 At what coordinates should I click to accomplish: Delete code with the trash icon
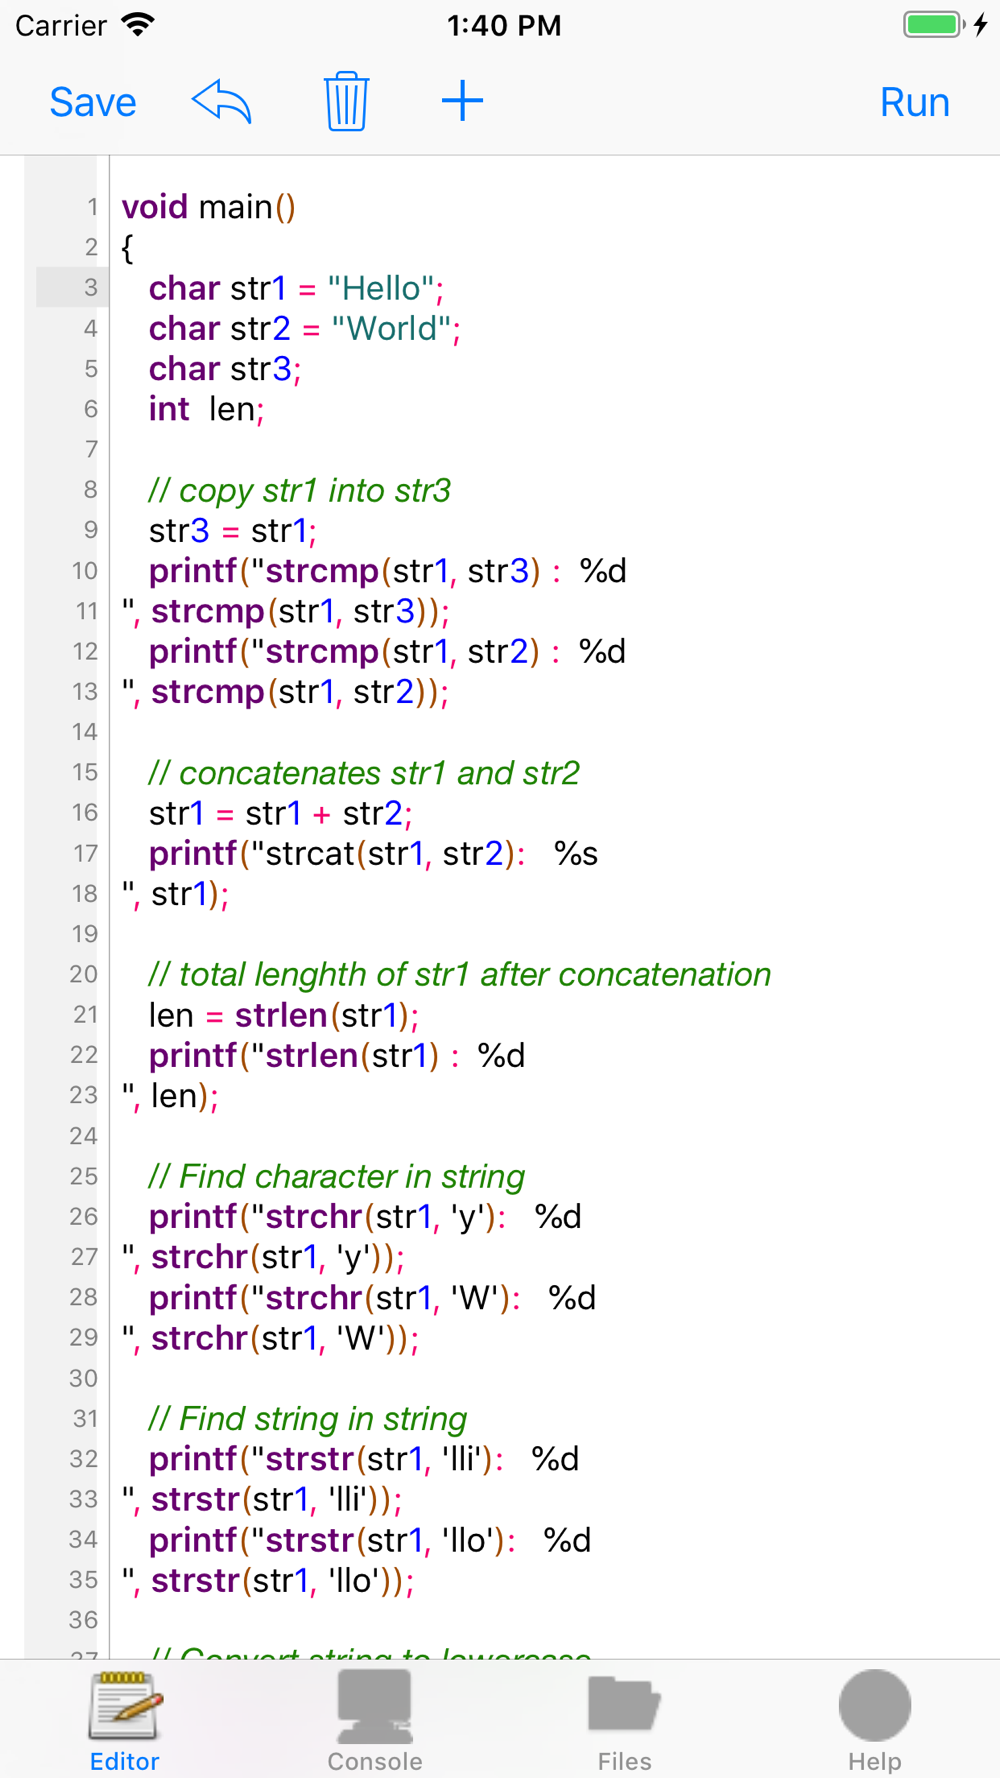click(346, 101)
